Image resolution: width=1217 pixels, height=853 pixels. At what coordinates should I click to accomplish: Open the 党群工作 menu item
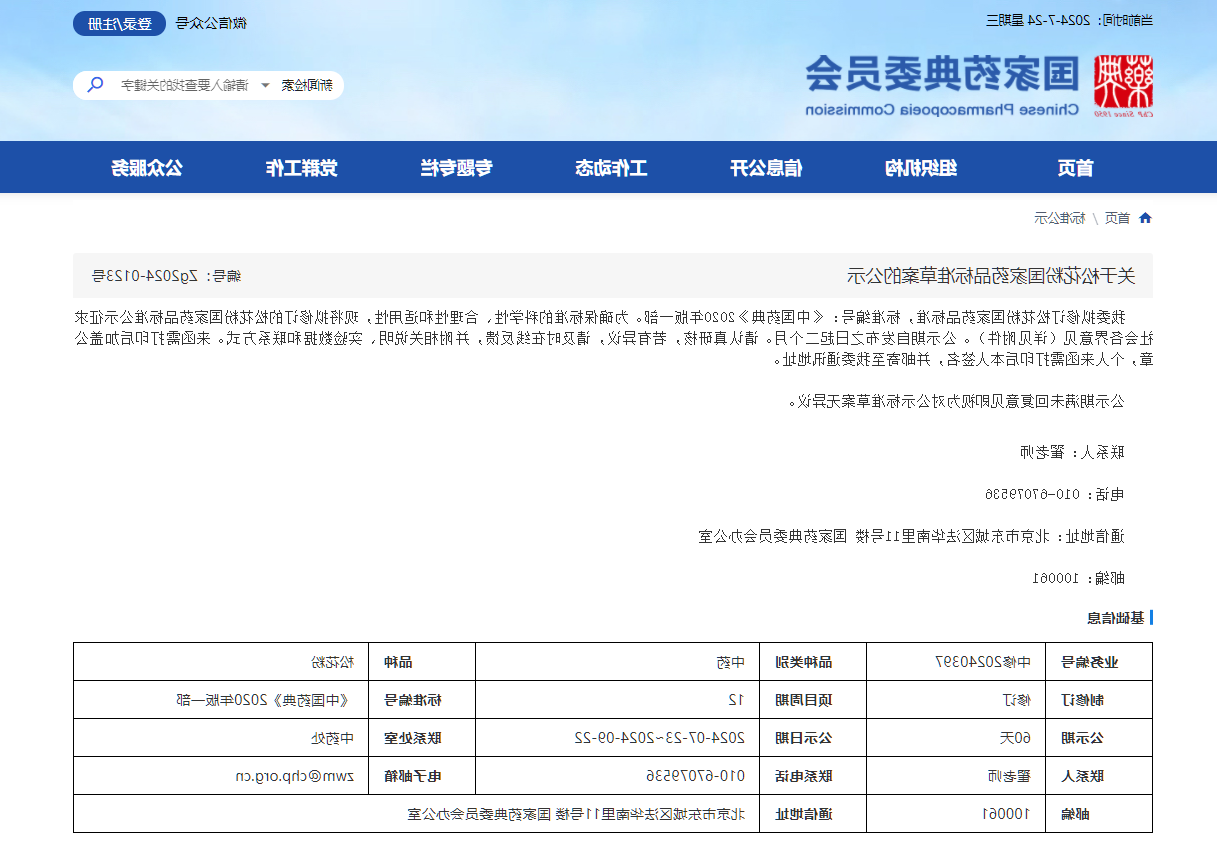301,167
